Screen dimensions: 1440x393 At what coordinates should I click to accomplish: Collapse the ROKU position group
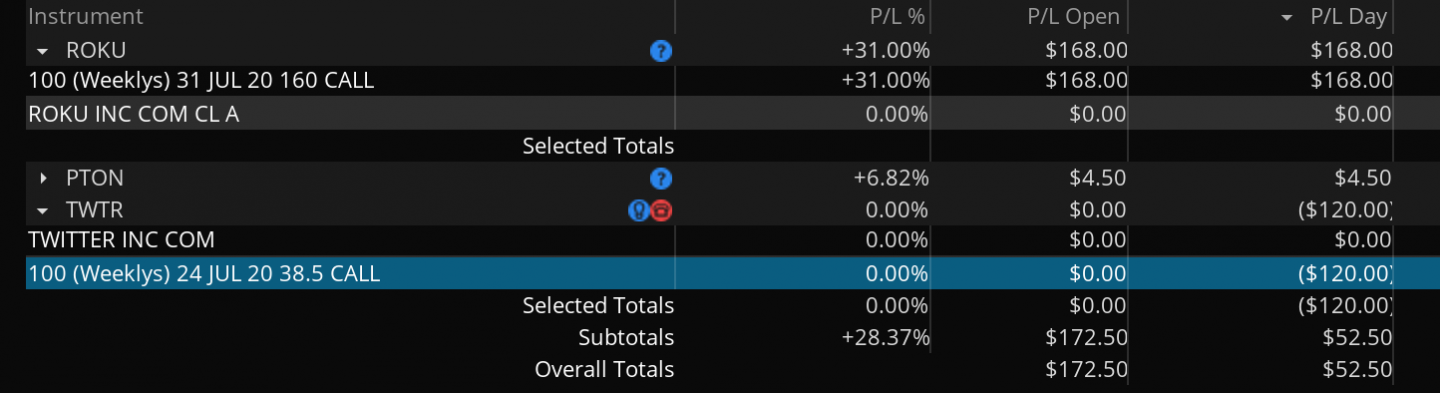click(43, 50)
